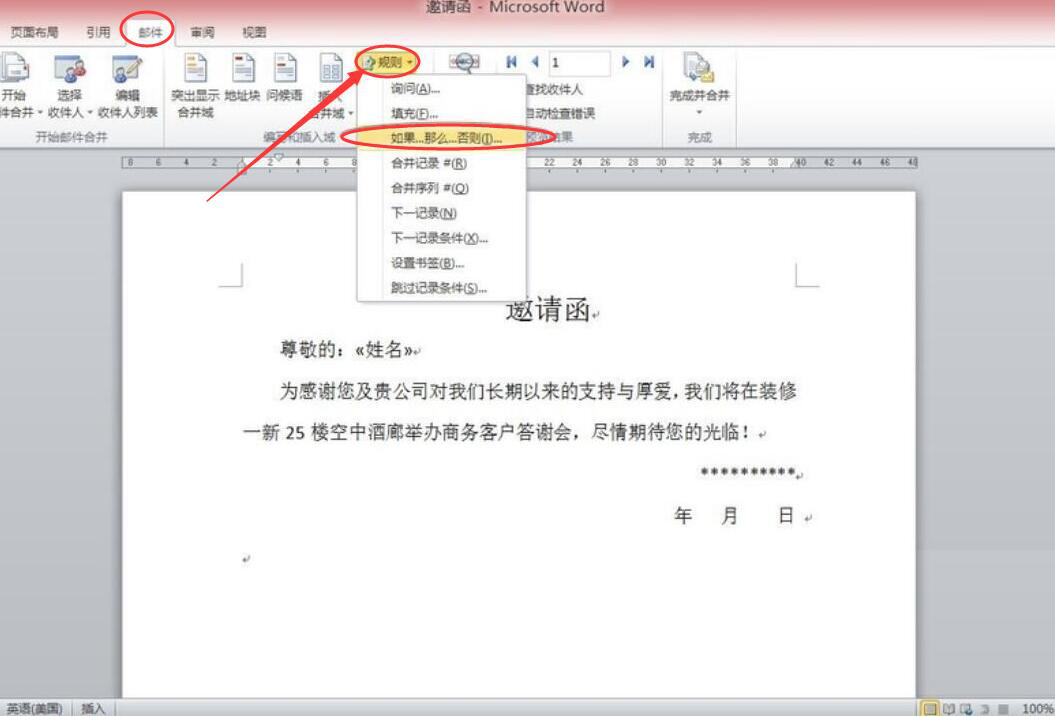Click the «姓名» merge field in document
Image resolution: width=1055 pixels, height=716 pixels.
point(384,349)
